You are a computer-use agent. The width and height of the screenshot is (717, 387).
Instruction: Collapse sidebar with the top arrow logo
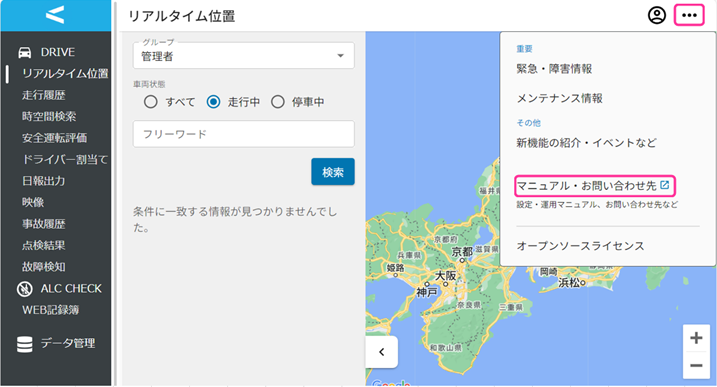click(55, 15)
